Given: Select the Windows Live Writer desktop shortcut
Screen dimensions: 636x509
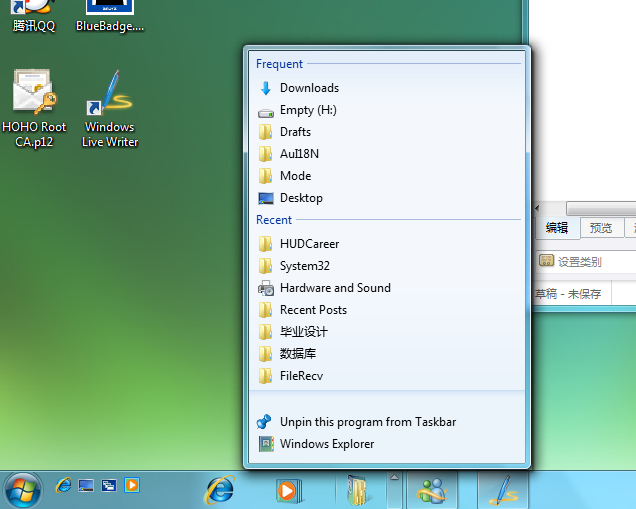Looking at the screenshot, I should click(x=110, y=109).
